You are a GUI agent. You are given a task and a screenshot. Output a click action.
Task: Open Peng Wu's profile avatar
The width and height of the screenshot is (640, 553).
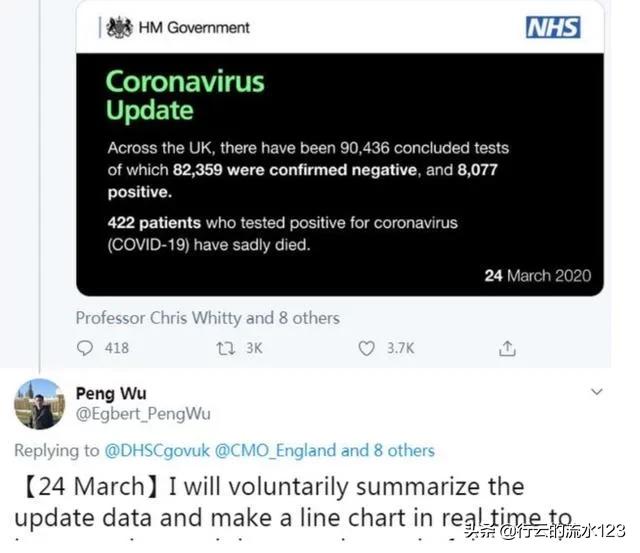point(40,404)
